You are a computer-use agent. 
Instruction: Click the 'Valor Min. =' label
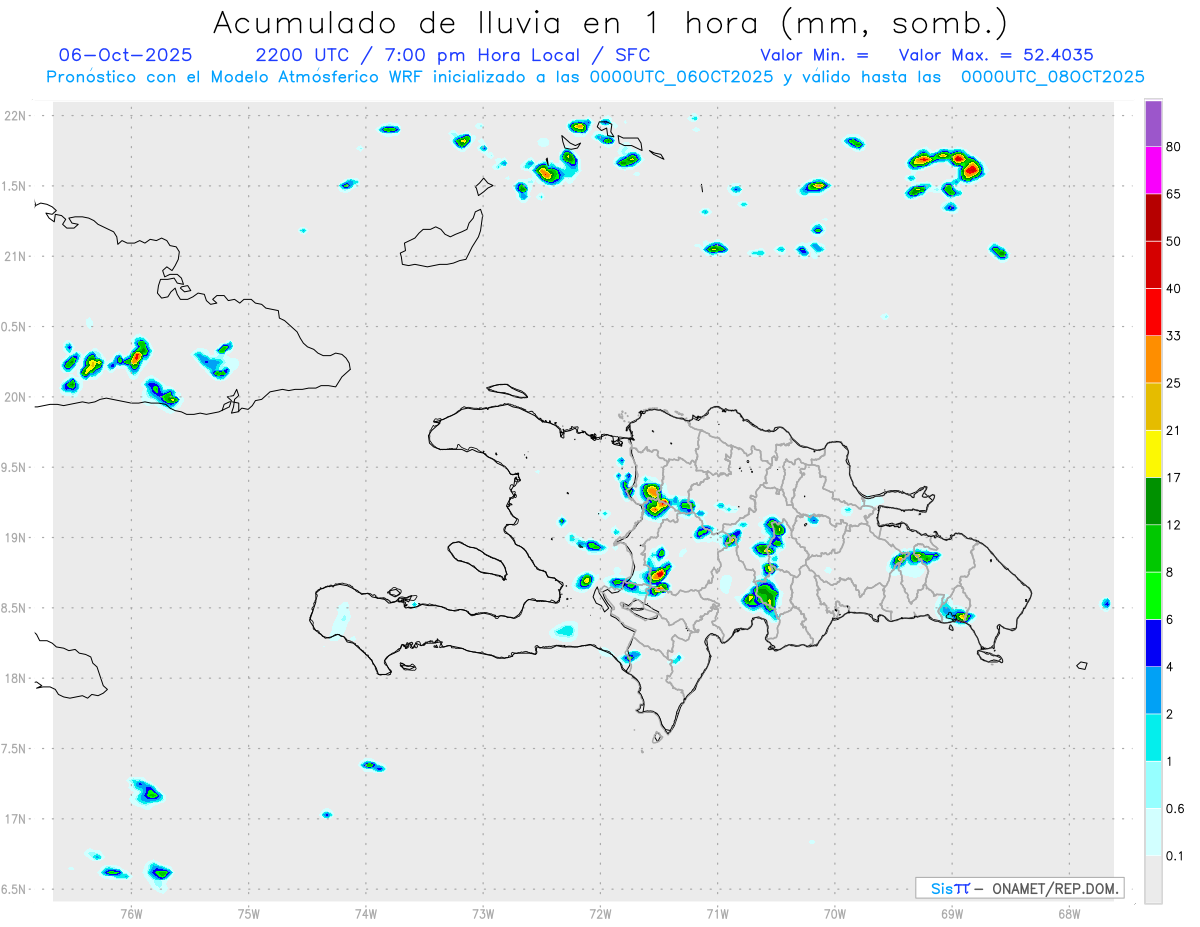pos(814,55)
